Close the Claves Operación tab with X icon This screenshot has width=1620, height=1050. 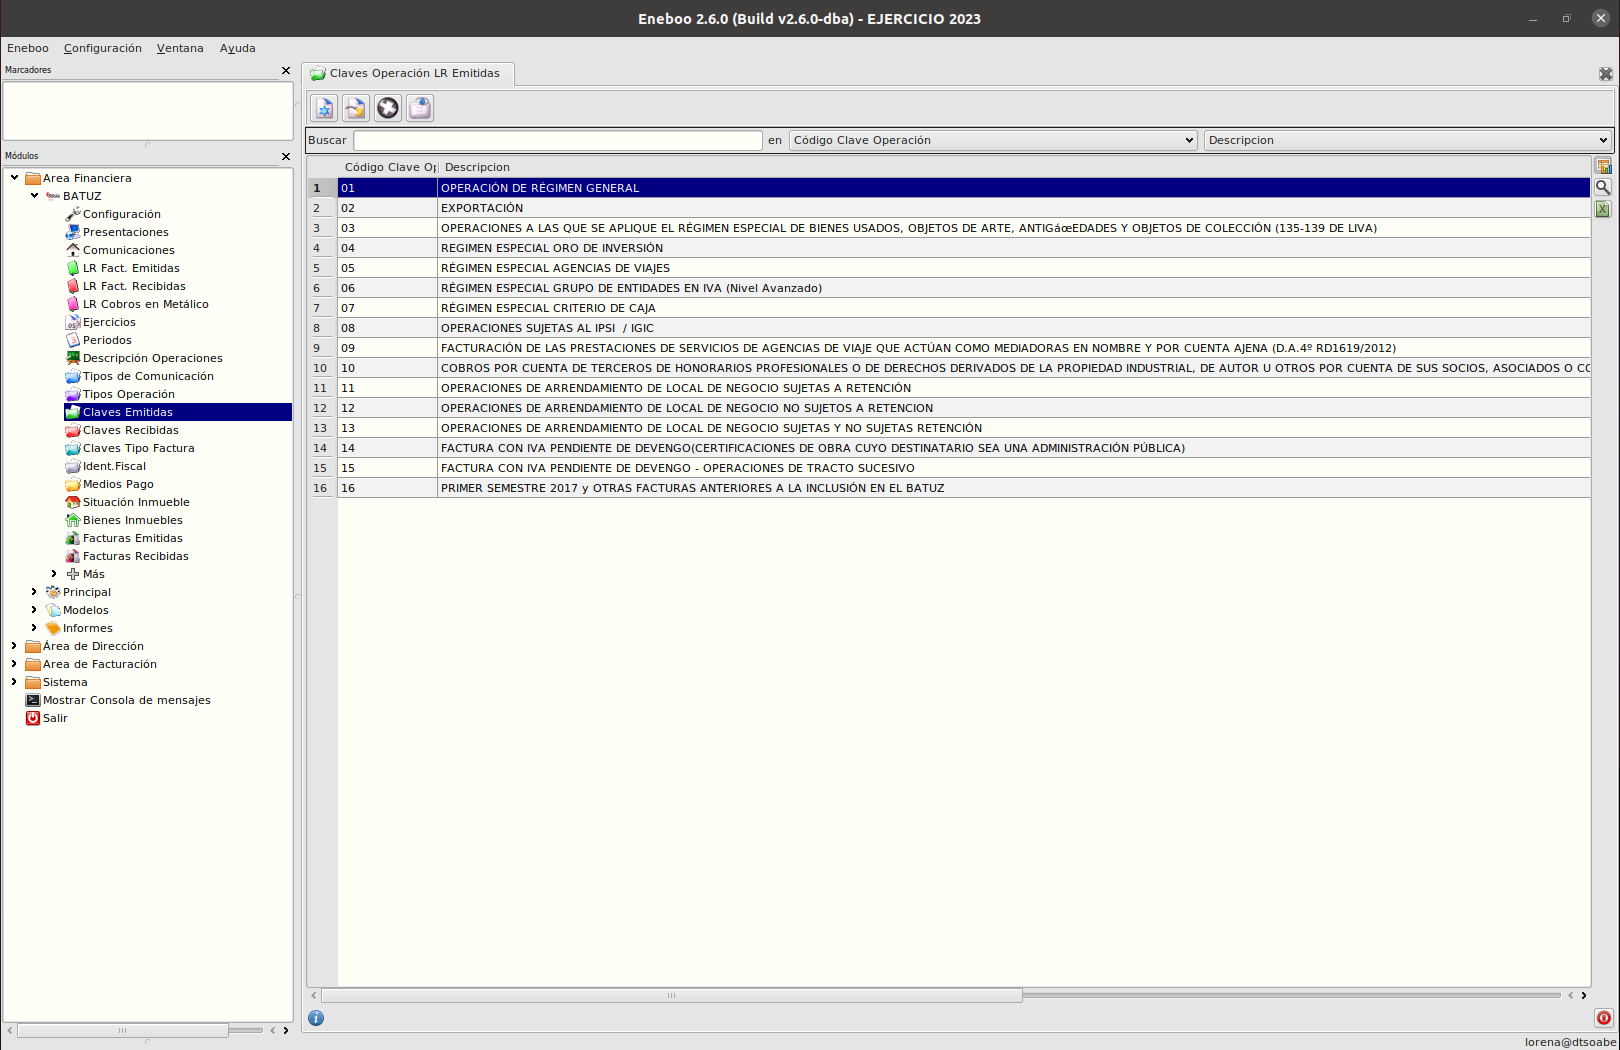(x=1605, y=74)
